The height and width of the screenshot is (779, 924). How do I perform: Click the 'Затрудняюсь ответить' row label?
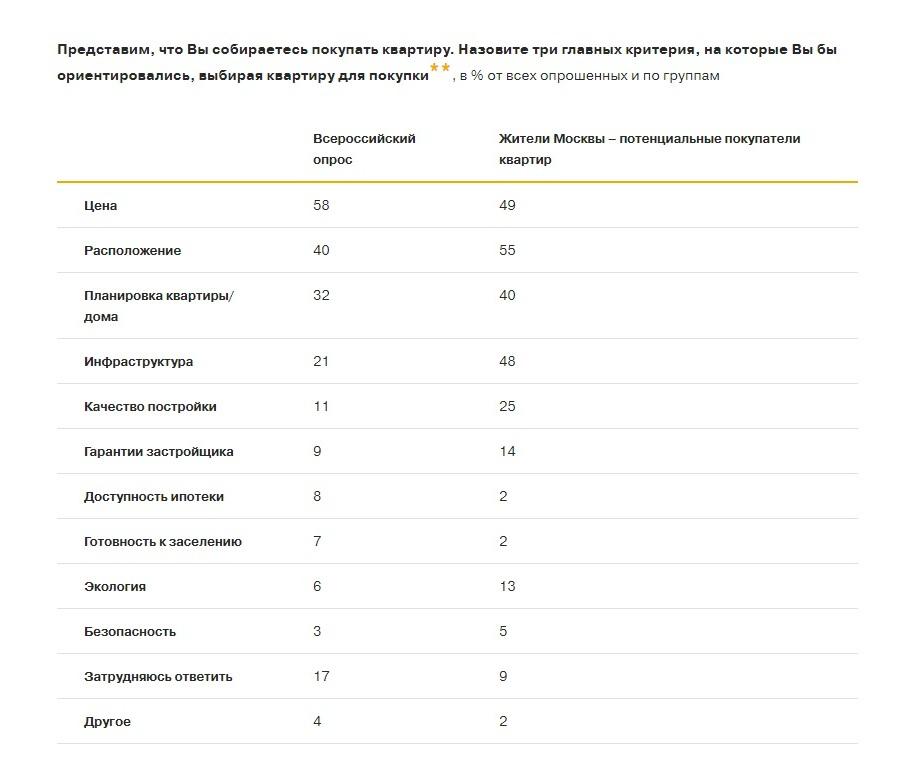click(158, 677)
